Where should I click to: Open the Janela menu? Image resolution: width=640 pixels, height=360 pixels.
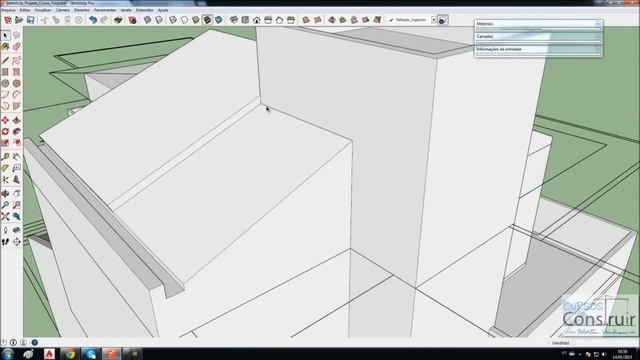[x=126, y=9]
